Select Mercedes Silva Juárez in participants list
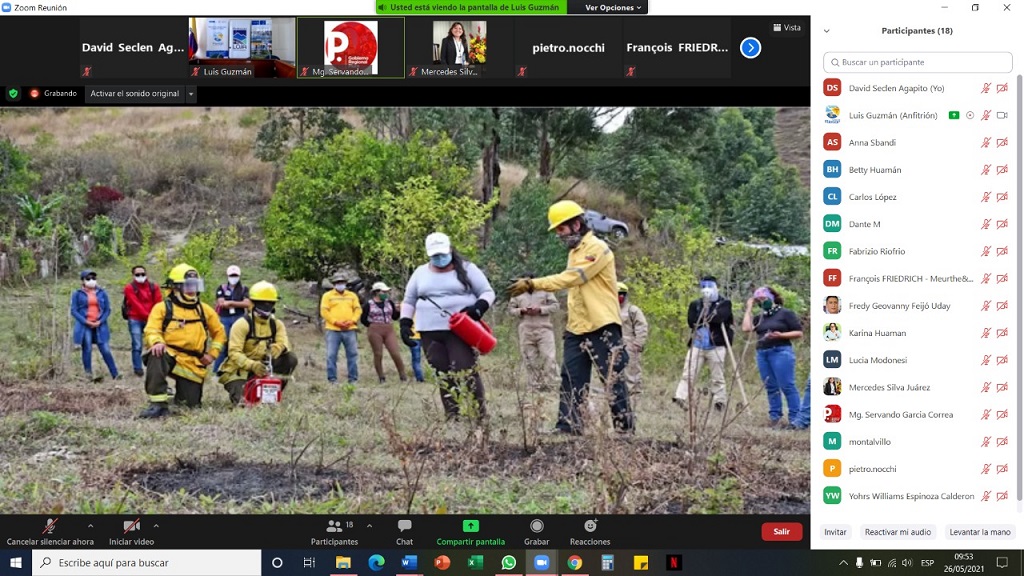The height and width of the screenshot is (576, 1024). (916, 387)
